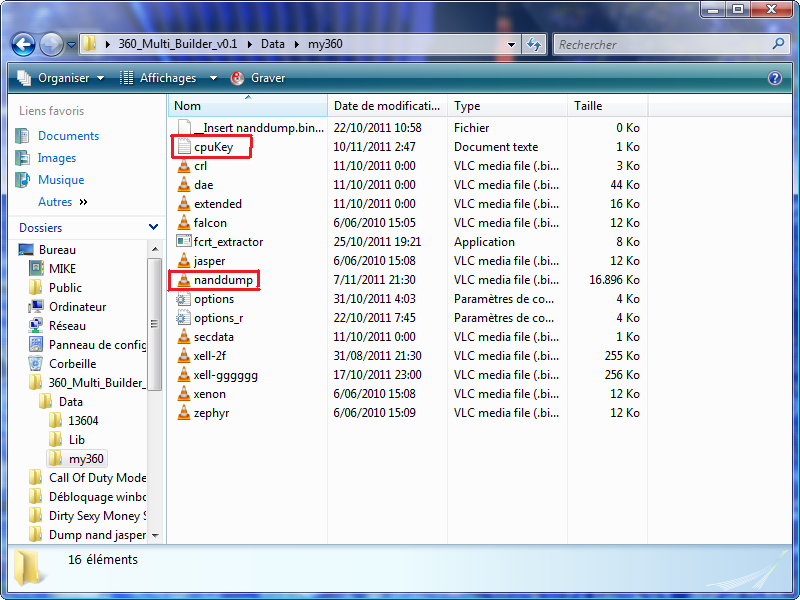Open the Organiser menu
Screen dimensions: 800x600
pyautogui.click(x=61, y=78)
